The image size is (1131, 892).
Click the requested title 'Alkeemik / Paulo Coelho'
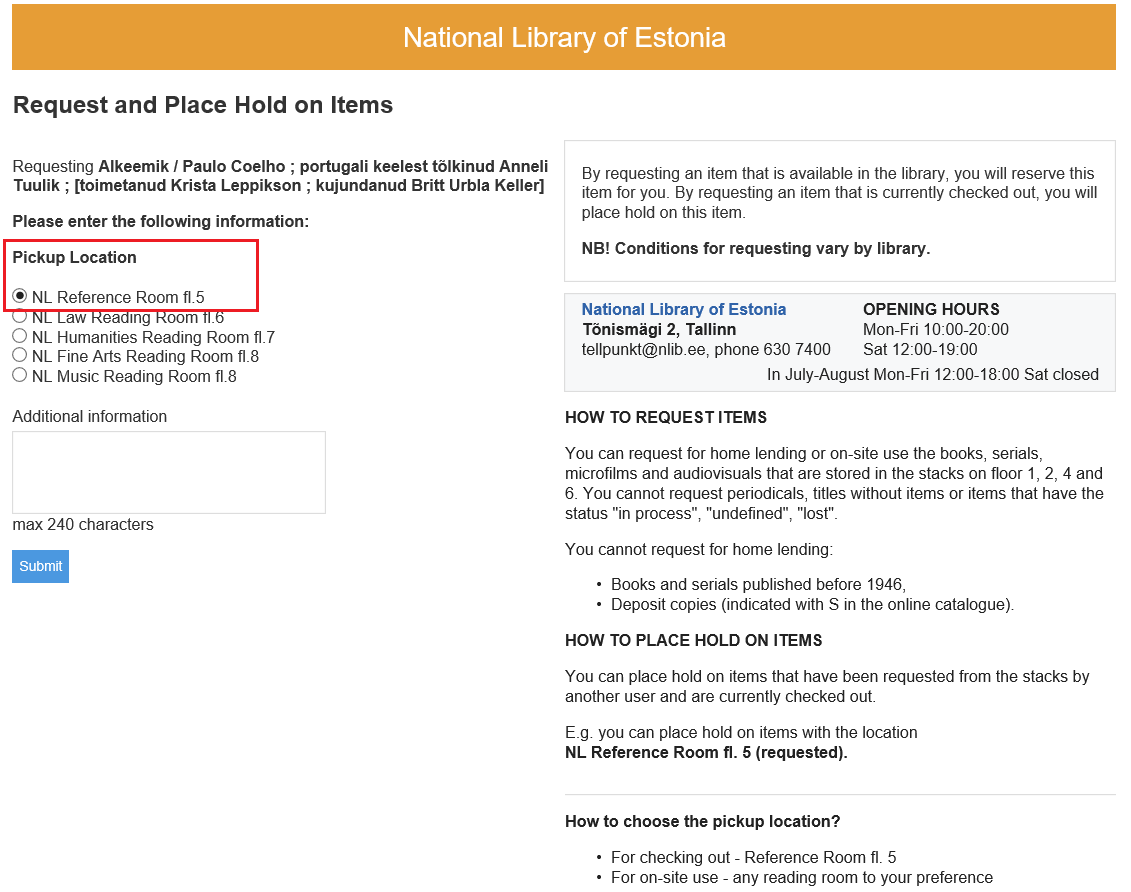point(192,167)
